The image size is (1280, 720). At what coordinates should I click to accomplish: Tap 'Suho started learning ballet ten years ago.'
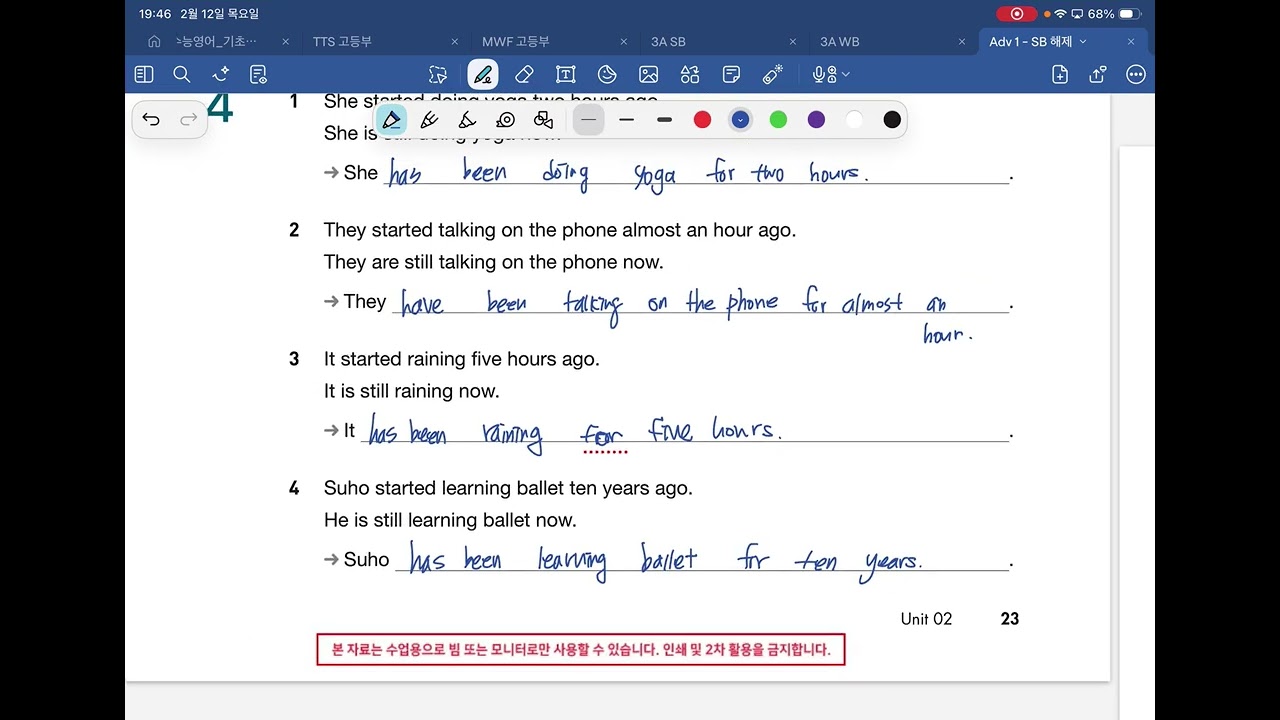508,488
